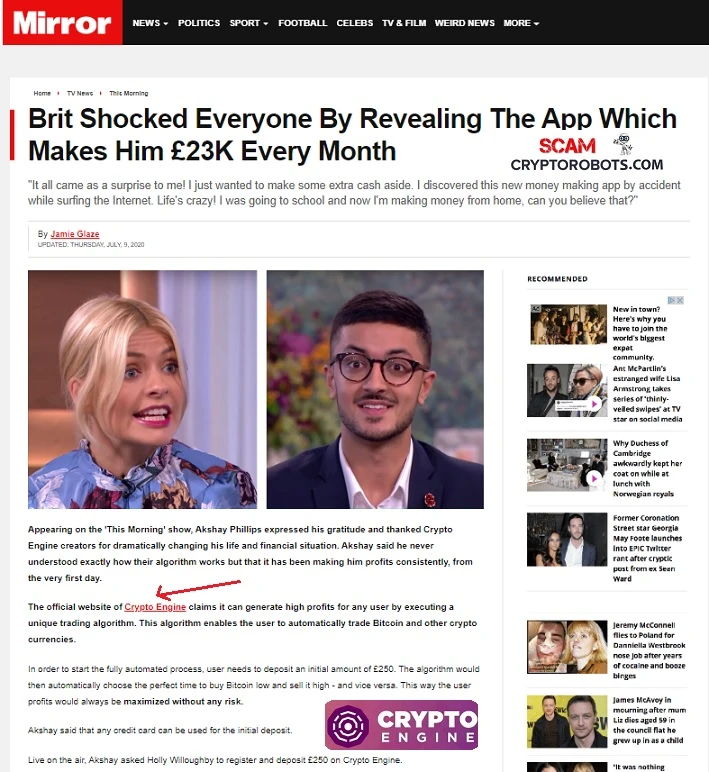Expand the News dropdown menu
The image size is (709, 772).
point(150,23)
